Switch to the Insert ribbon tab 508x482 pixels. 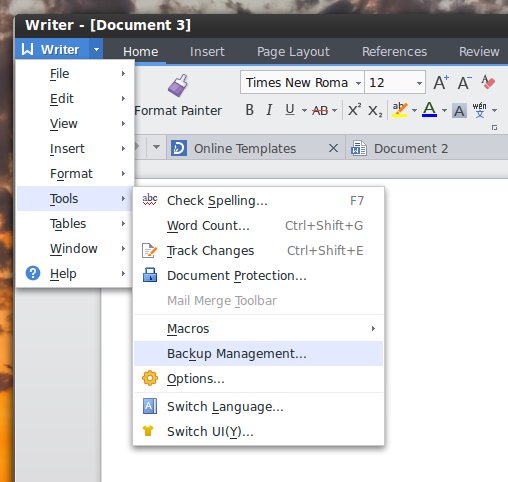click(207, 52)
